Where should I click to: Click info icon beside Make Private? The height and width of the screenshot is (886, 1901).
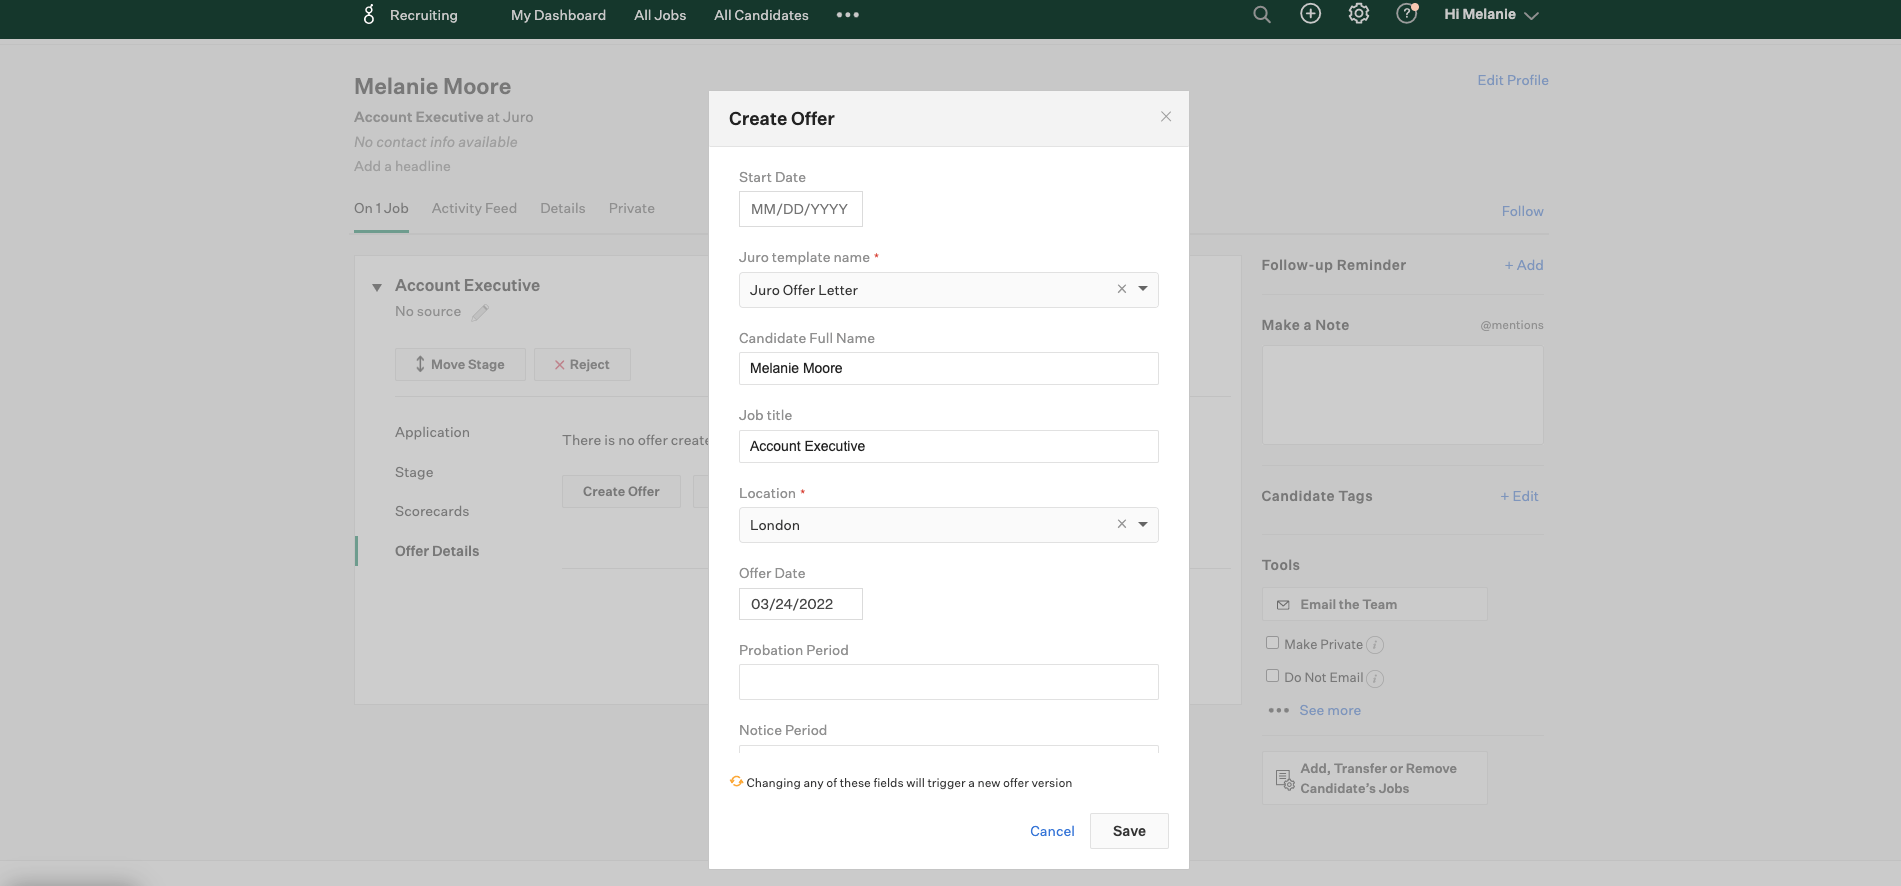[1375, 645]
